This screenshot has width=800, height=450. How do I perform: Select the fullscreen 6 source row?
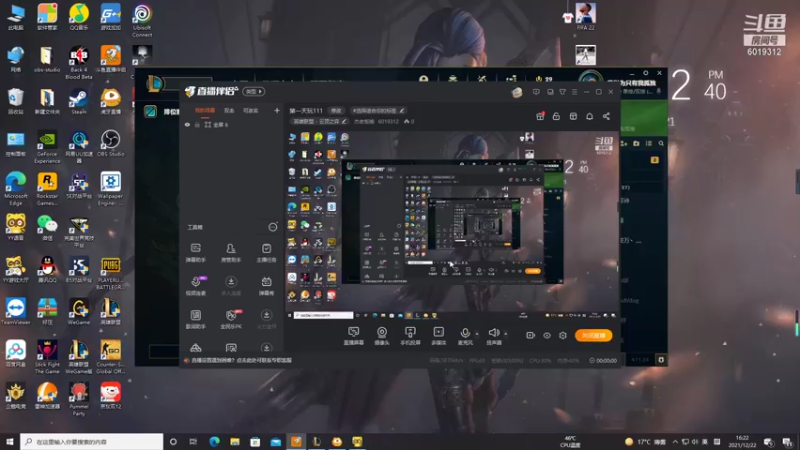pos(232,124)
